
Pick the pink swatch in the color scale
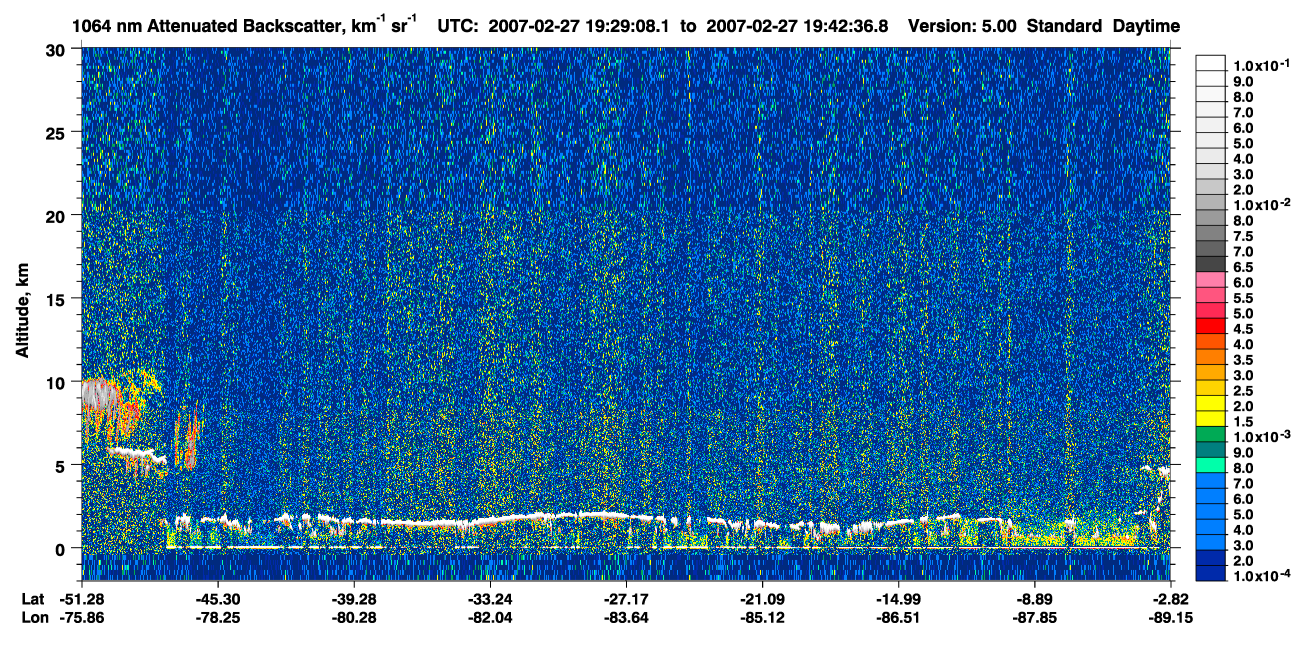(x=1211, y=279)
